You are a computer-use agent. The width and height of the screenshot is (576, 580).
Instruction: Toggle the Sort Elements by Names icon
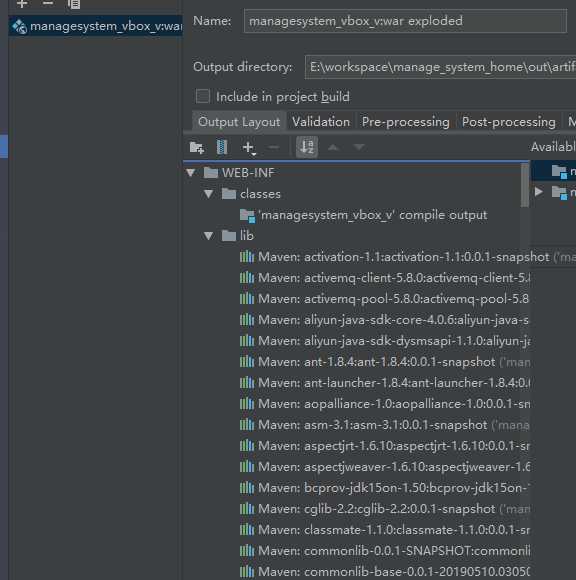point(307,147)
